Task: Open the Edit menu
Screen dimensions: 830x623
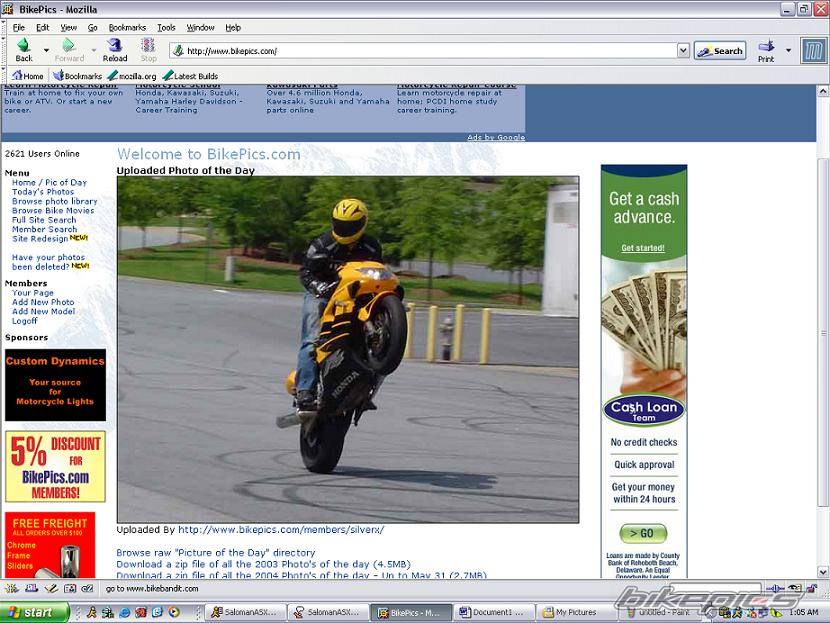Action: pyautogui.click(x=42, y=27)
